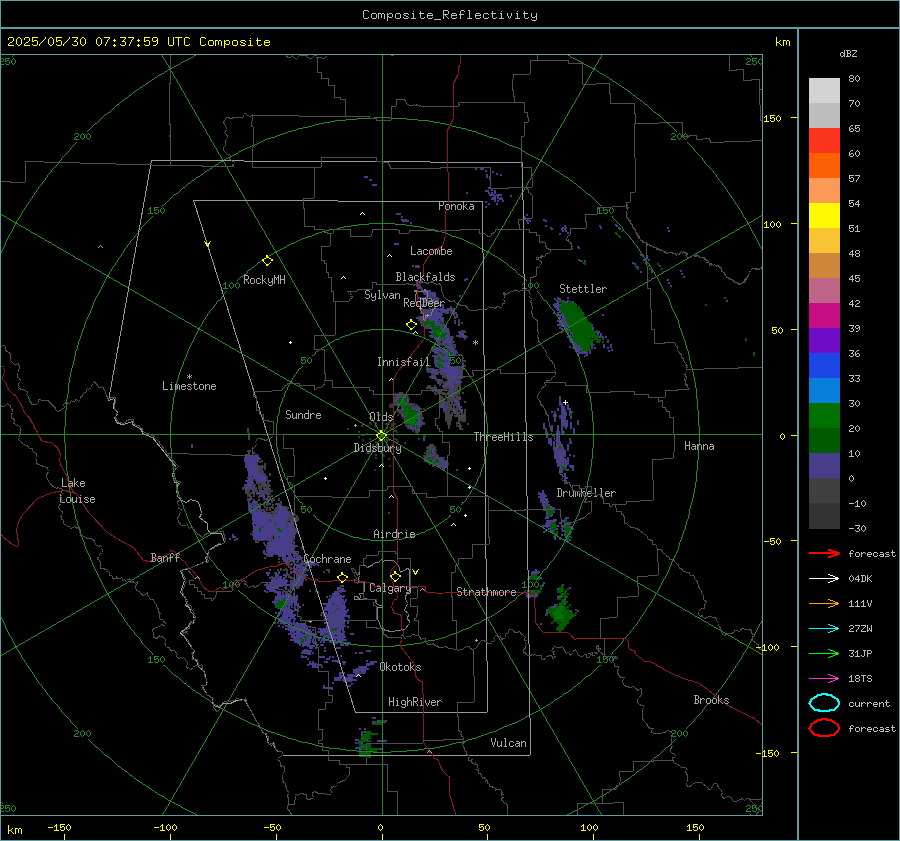Choose blue swatch between 36 and 33
This screenshot has width=900, height=841.
[x=824, y=366]
